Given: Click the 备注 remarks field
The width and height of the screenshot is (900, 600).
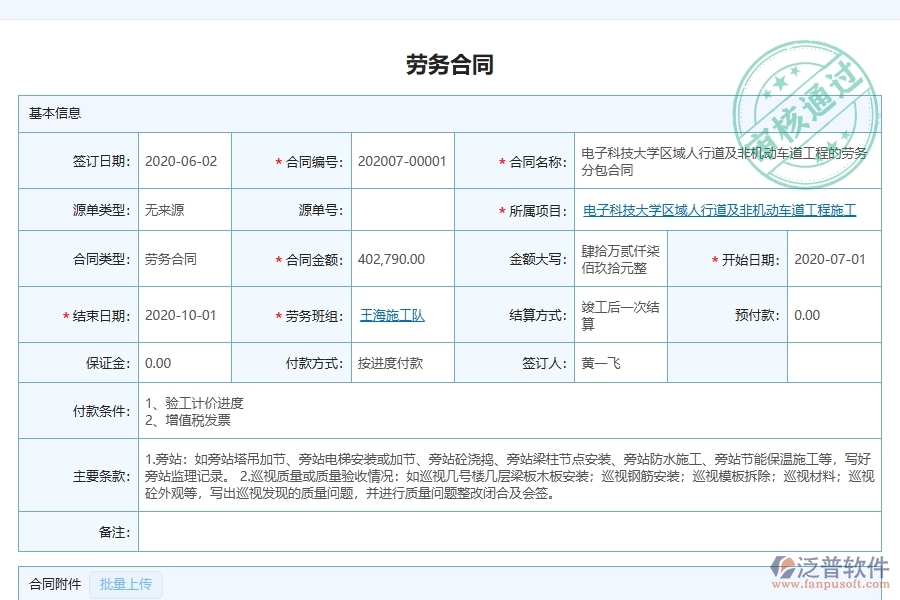Looking at the screenshot, I should pos(400,532).
